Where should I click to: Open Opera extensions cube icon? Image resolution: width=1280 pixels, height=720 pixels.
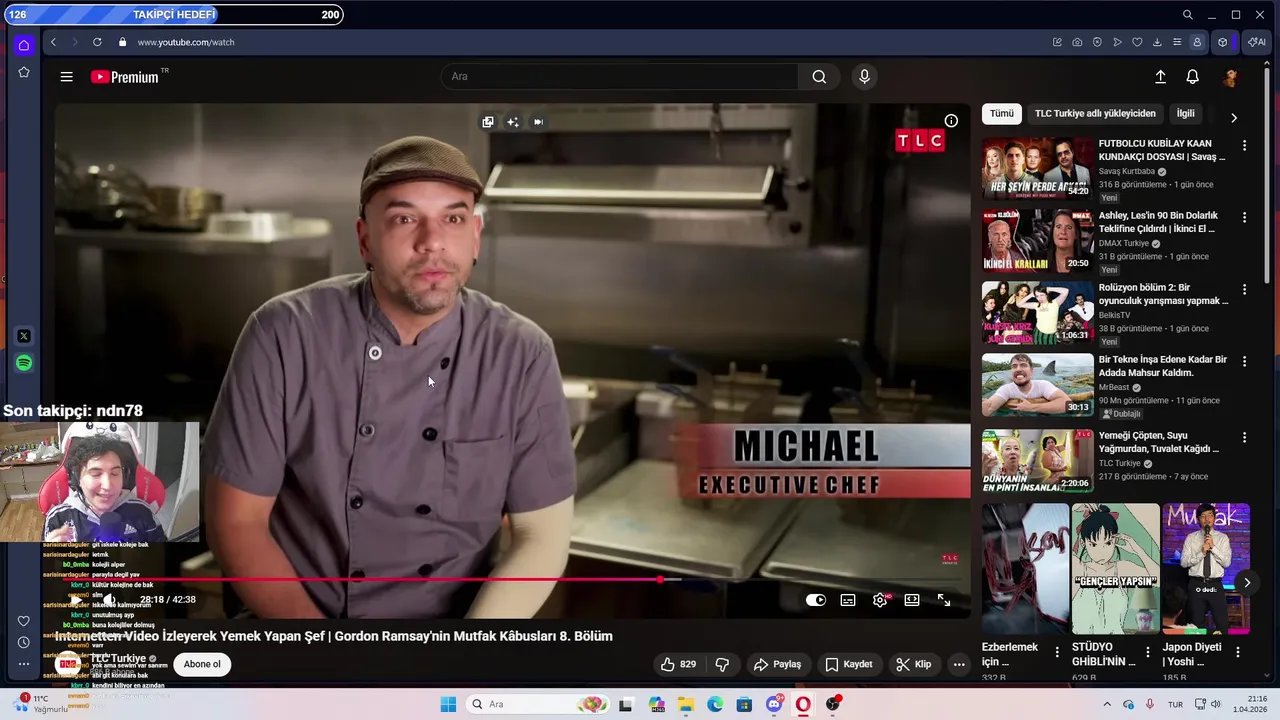pos(1222,42)
